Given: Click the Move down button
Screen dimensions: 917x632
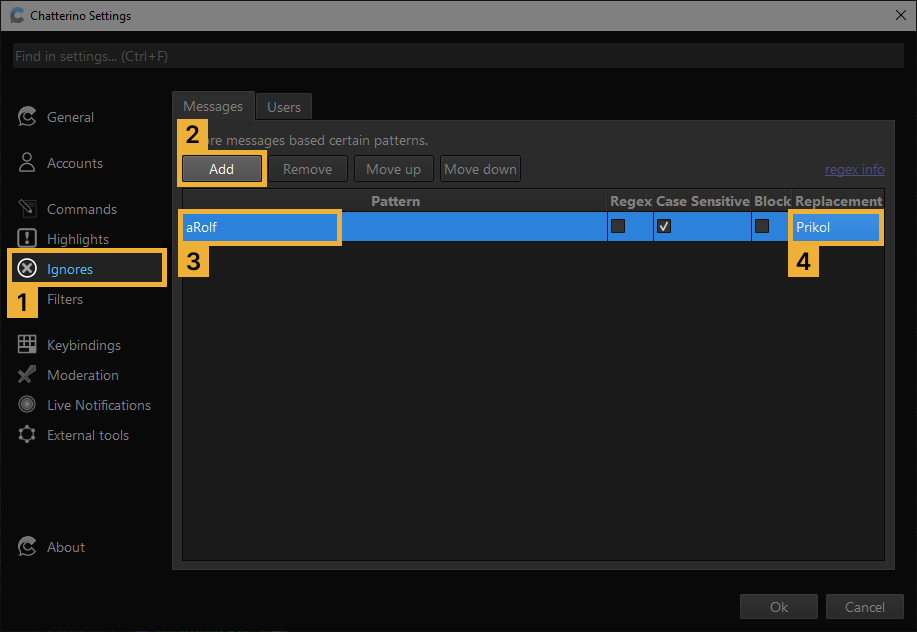Looking at the screenshot, I should pyautogui.click(x=480, y=169).
